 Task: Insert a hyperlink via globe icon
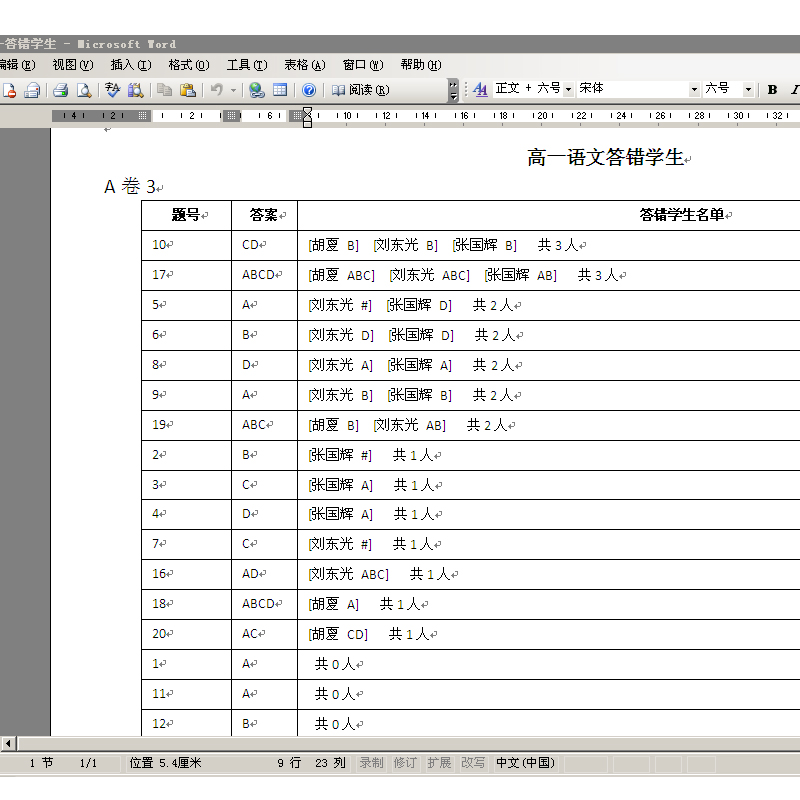(x=257, y=90)
